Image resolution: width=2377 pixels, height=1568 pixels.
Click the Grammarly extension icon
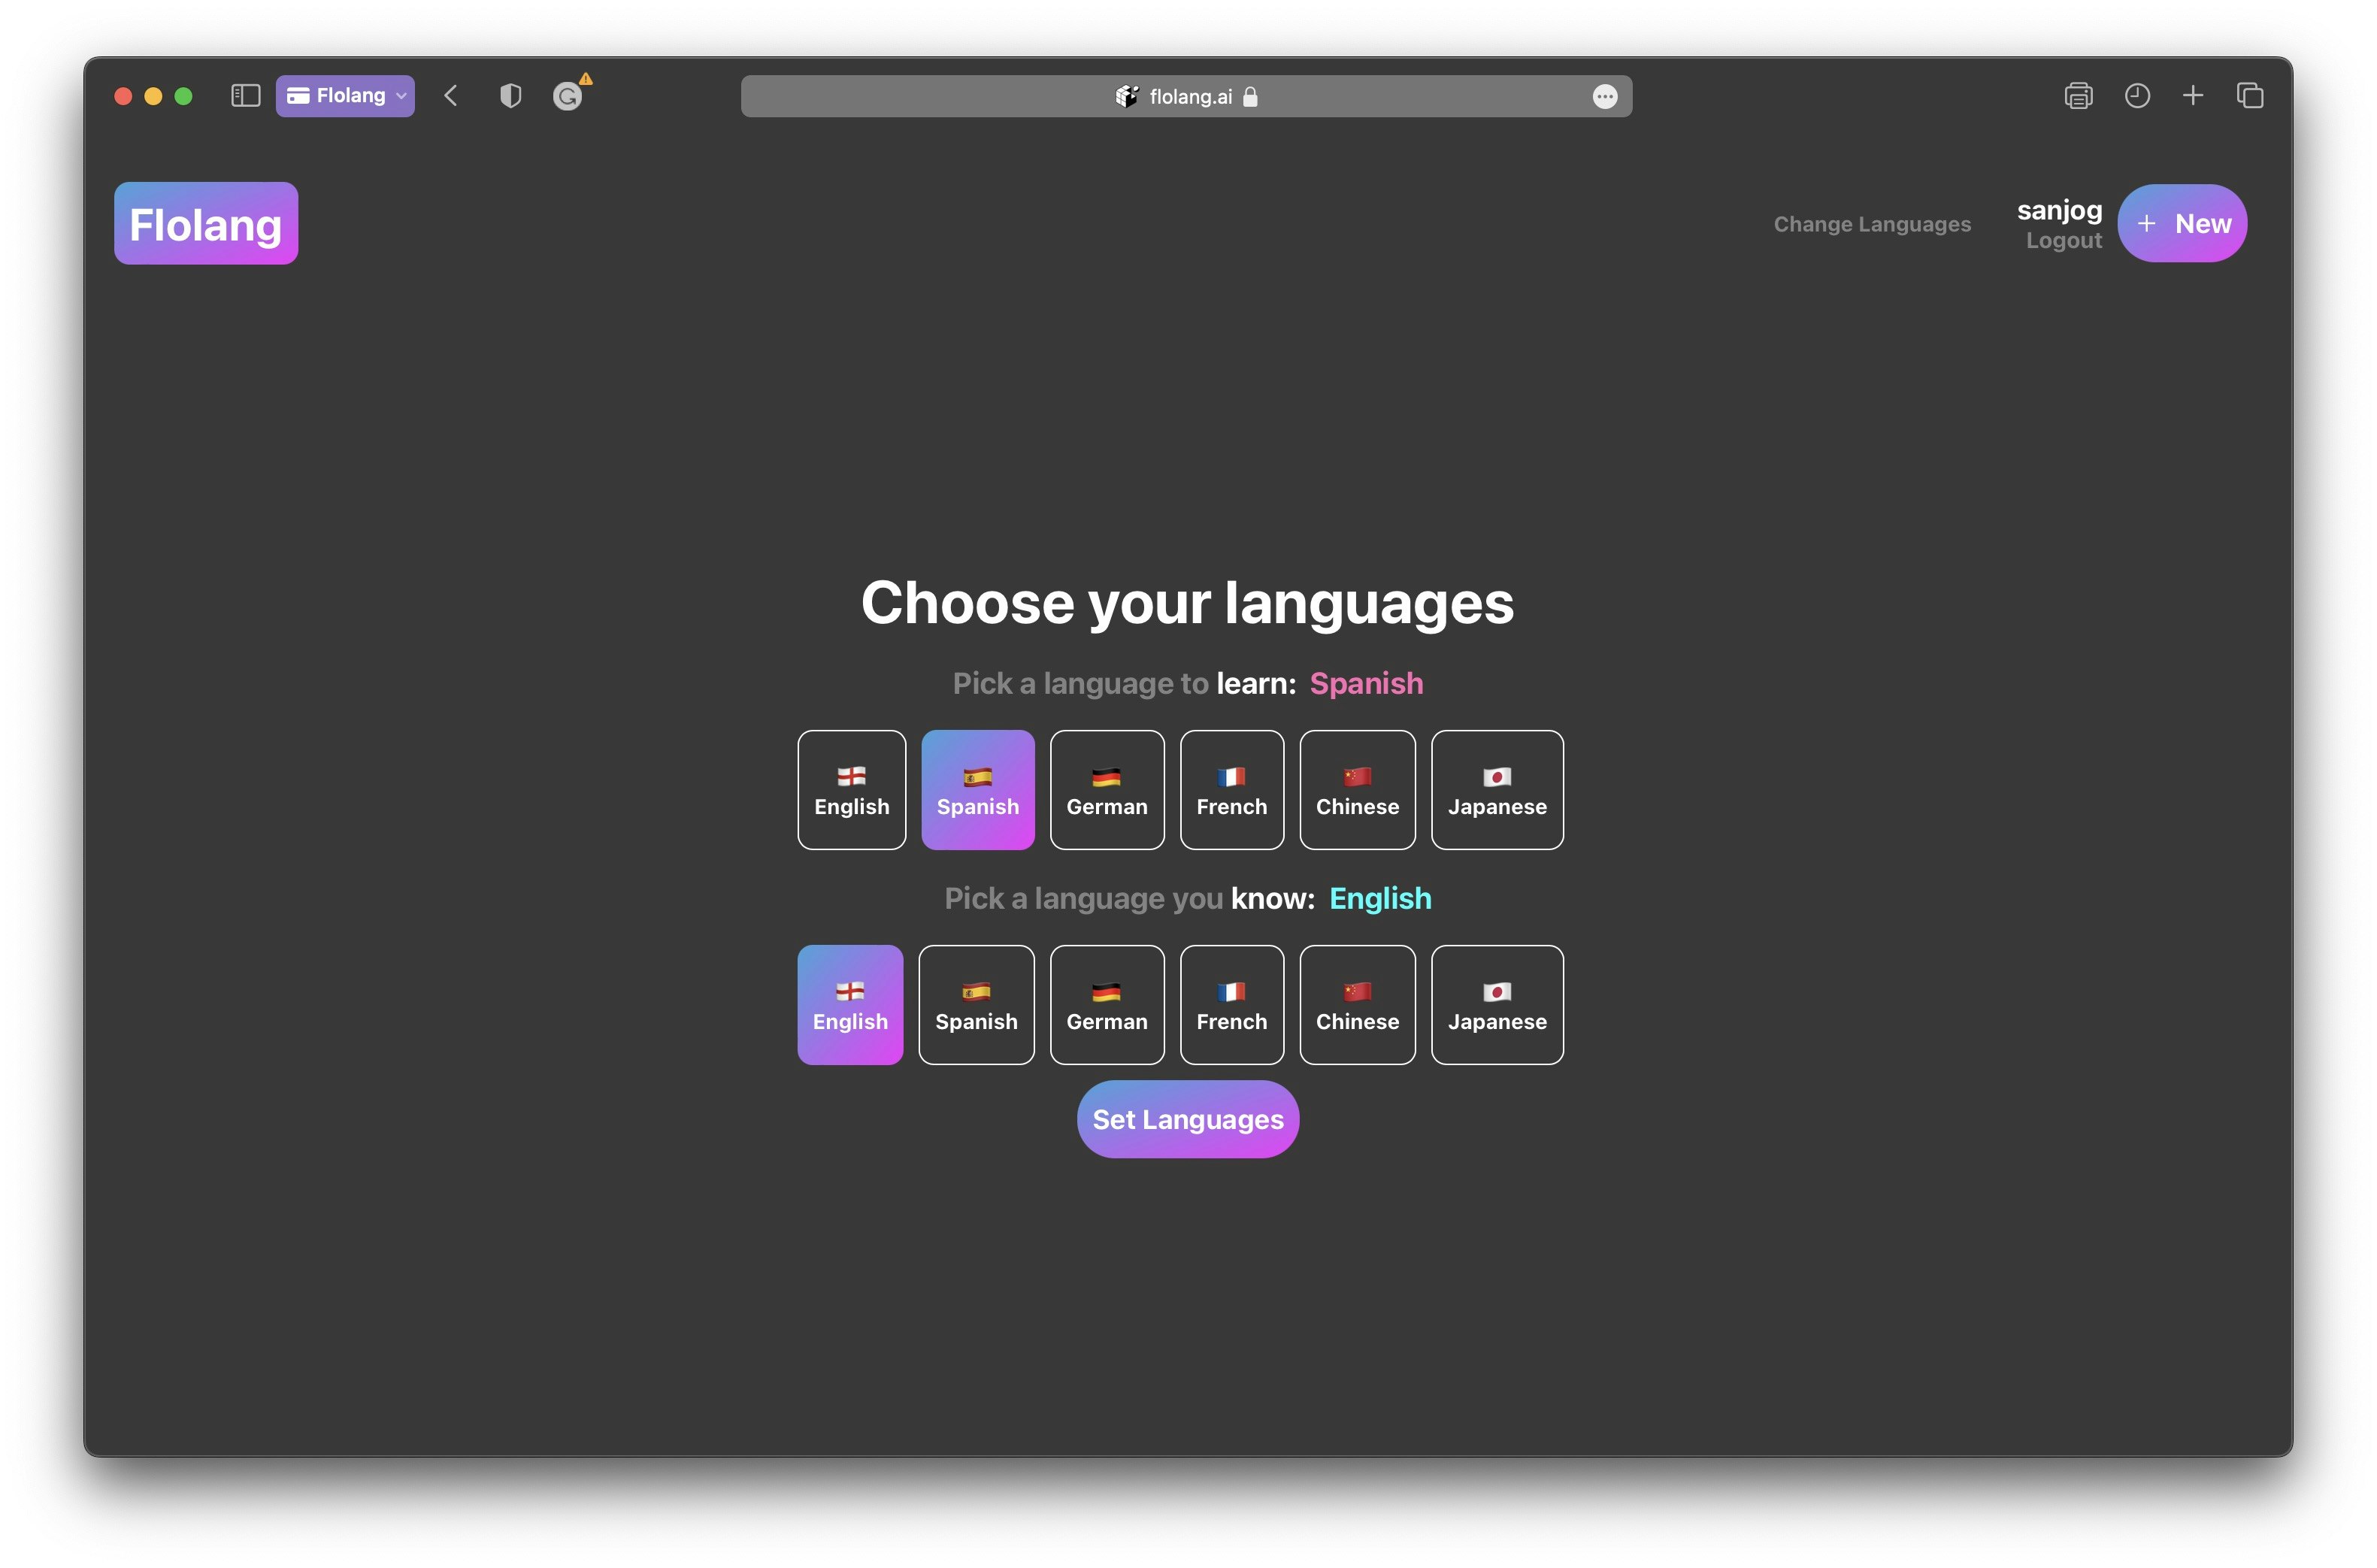(x=568, y=96)
